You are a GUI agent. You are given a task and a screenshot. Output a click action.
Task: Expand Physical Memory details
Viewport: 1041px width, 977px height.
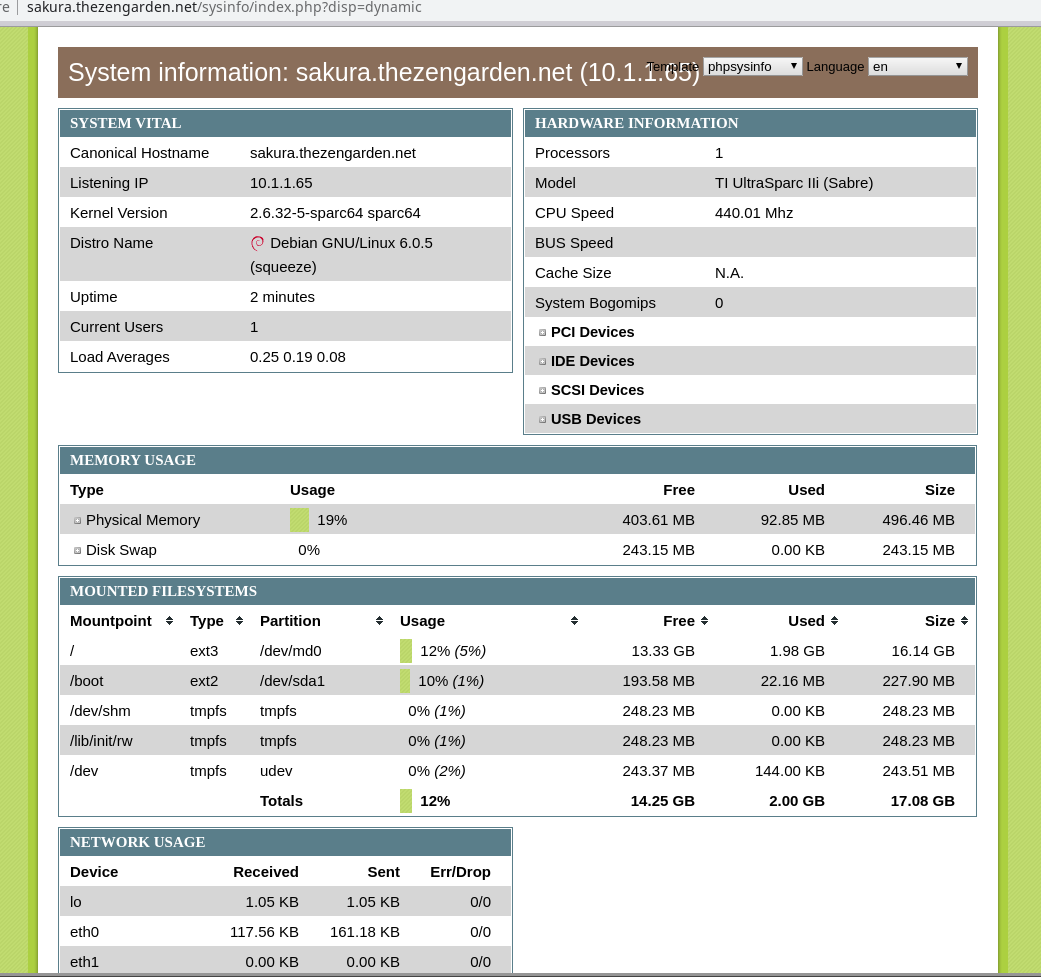click(78, 521)
